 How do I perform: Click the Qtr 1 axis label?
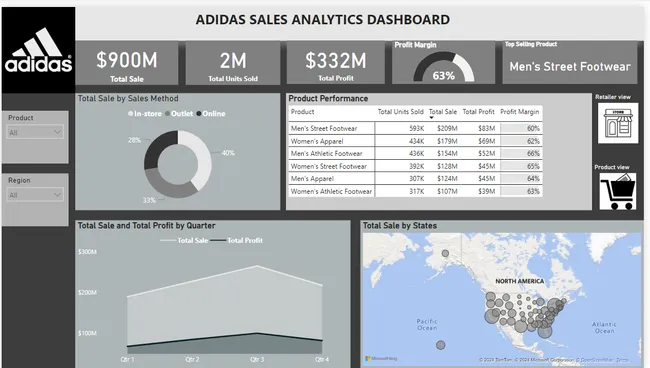(127, 359)
